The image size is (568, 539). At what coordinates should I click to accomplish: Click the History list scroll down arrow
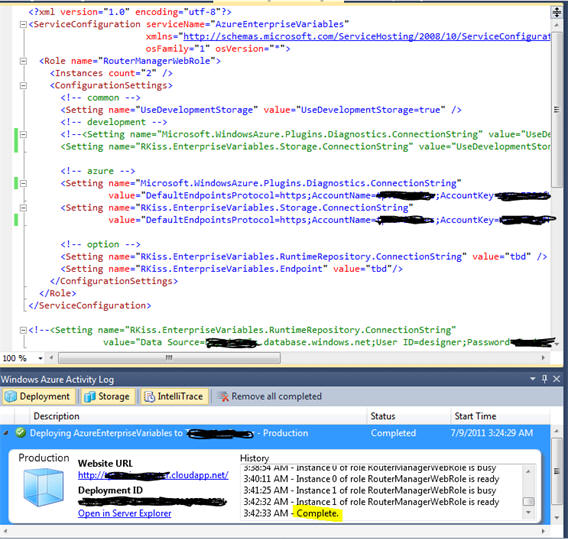(528, 512)
